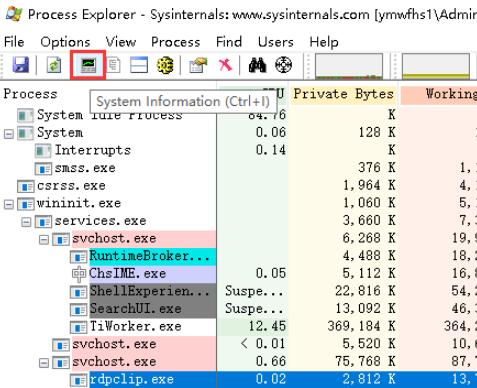Collapse the services.exe tree node
Screen dimensions: 477x388
click(x=26, y=222)
